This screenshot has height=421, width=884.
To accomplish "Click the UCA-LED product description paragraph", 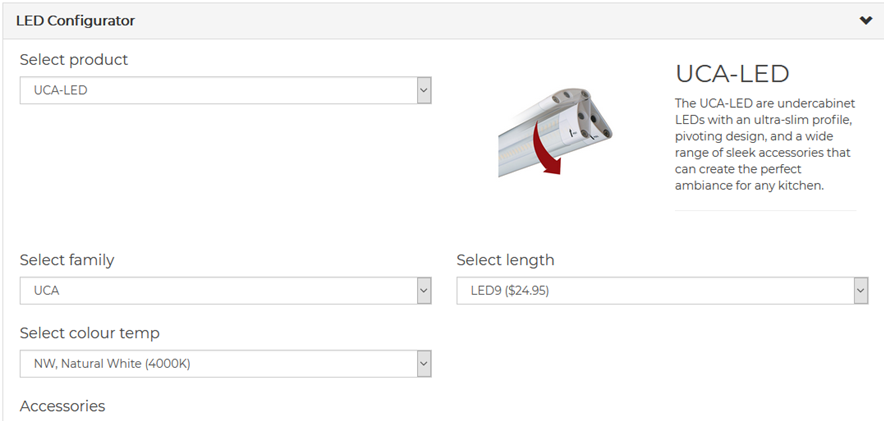I will (x=765, y=145).
